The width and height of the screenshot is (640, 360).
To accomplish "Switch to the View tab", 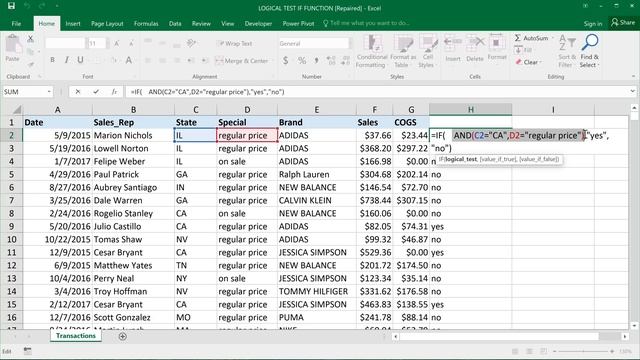I will click(228, 24).
